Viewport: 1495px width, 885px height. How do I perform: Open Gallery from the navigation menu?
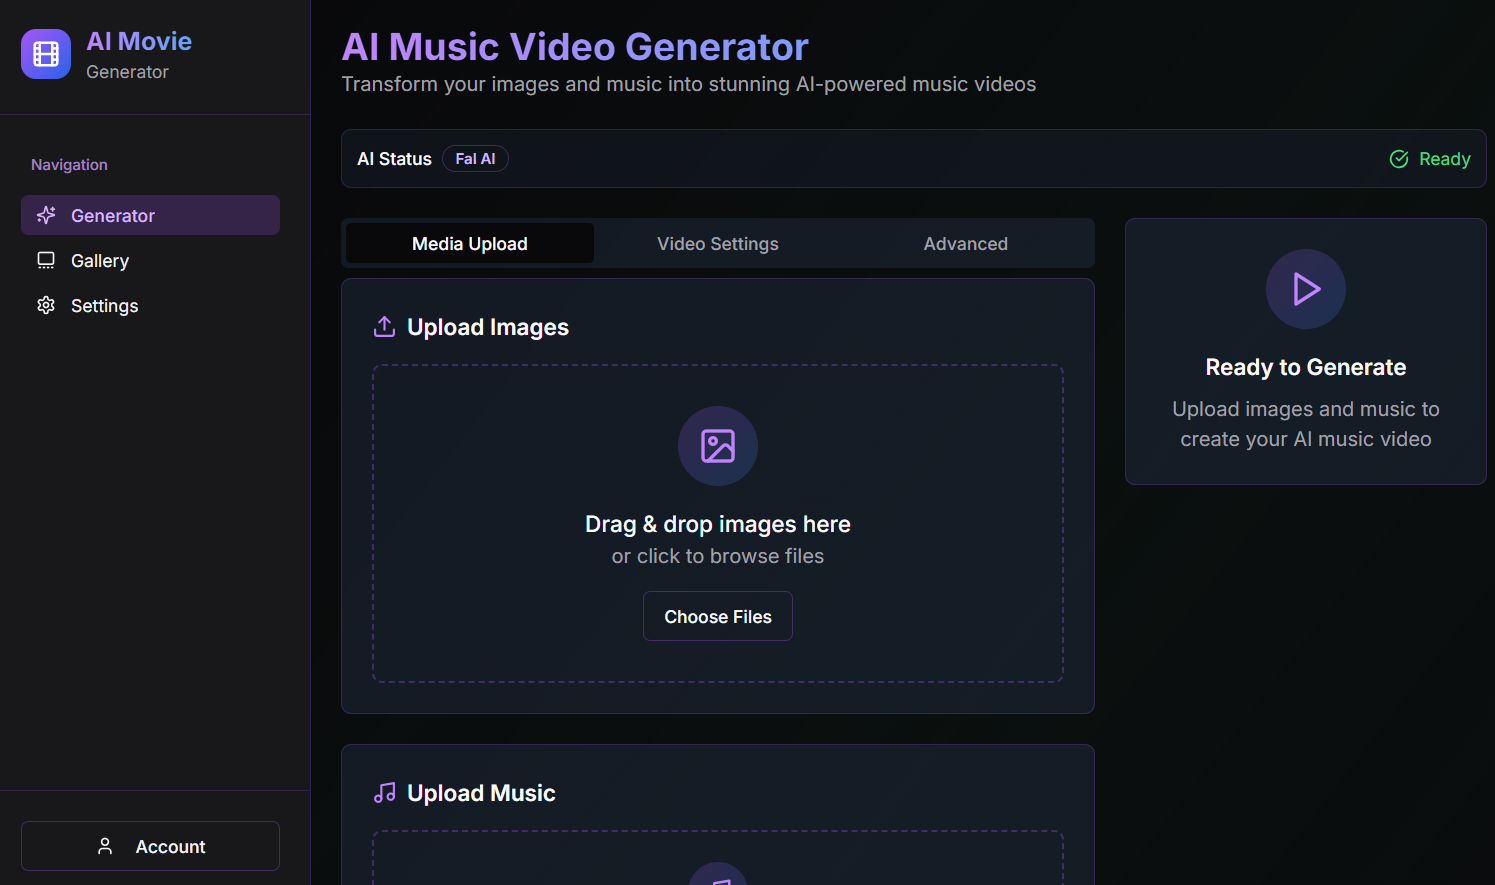(x=100, y=261)
